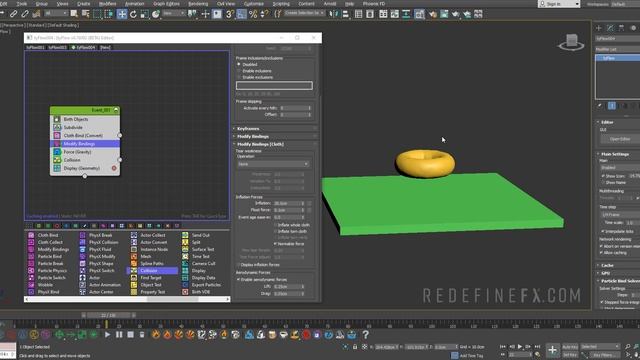Image resolution: width=640 pixels, height=360 pixels.
Task: Open the Animation menu
Action: coord(134,4)
